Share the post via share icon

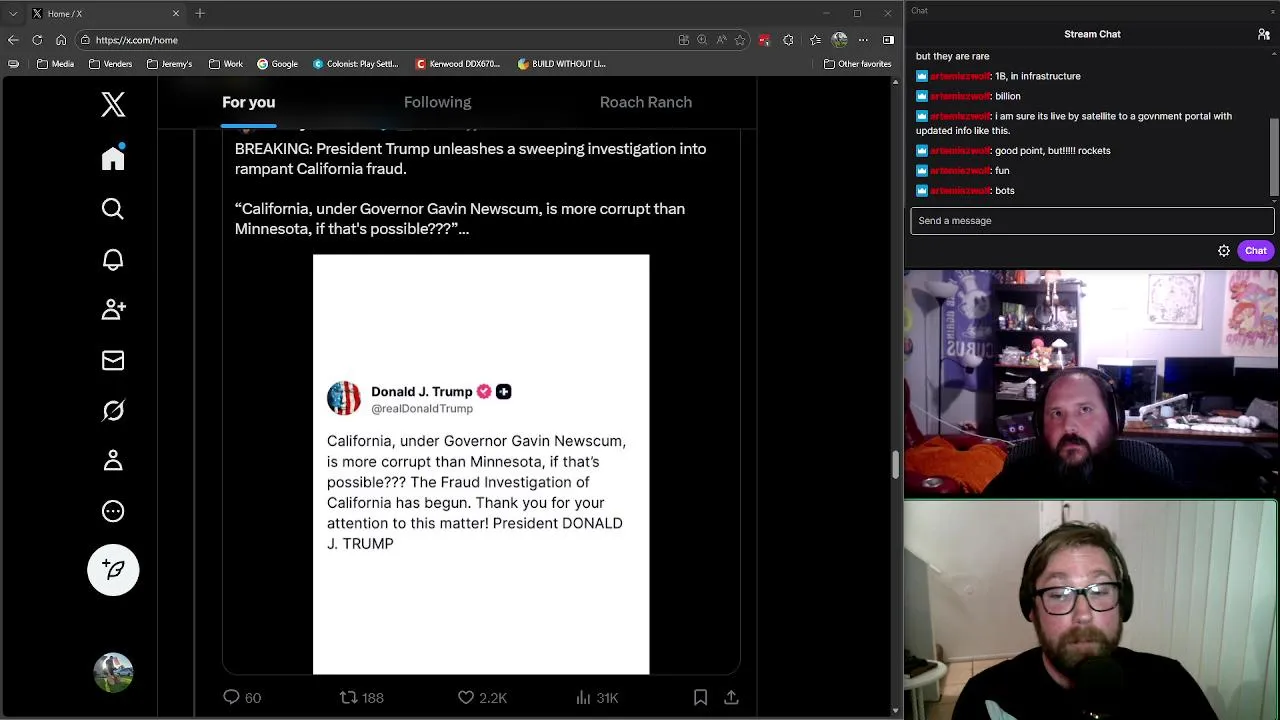pos(731,697)
